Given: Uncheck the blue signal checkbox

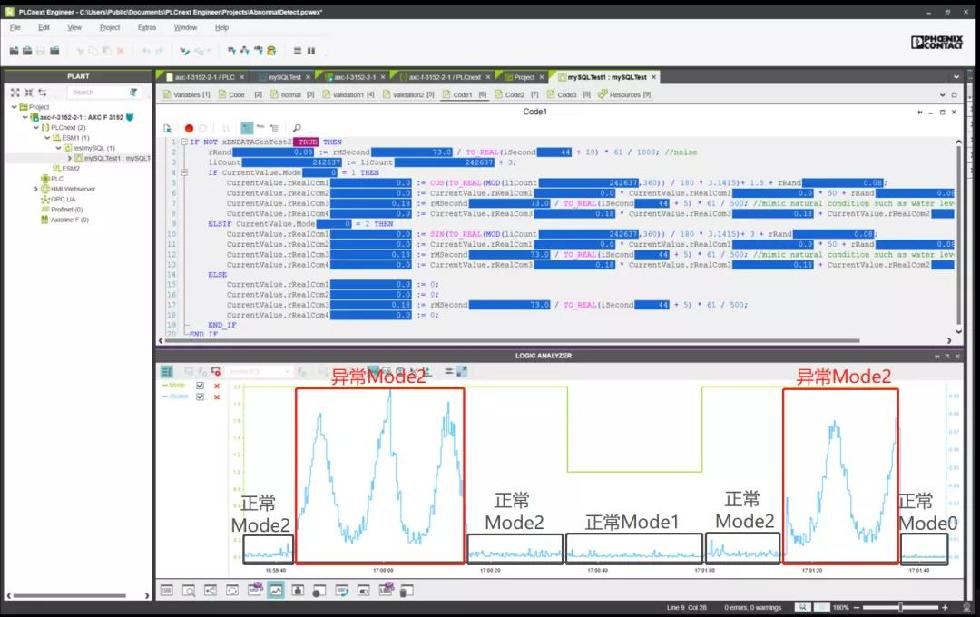Looking at the screenshot, I should click(x=200, y=397).
